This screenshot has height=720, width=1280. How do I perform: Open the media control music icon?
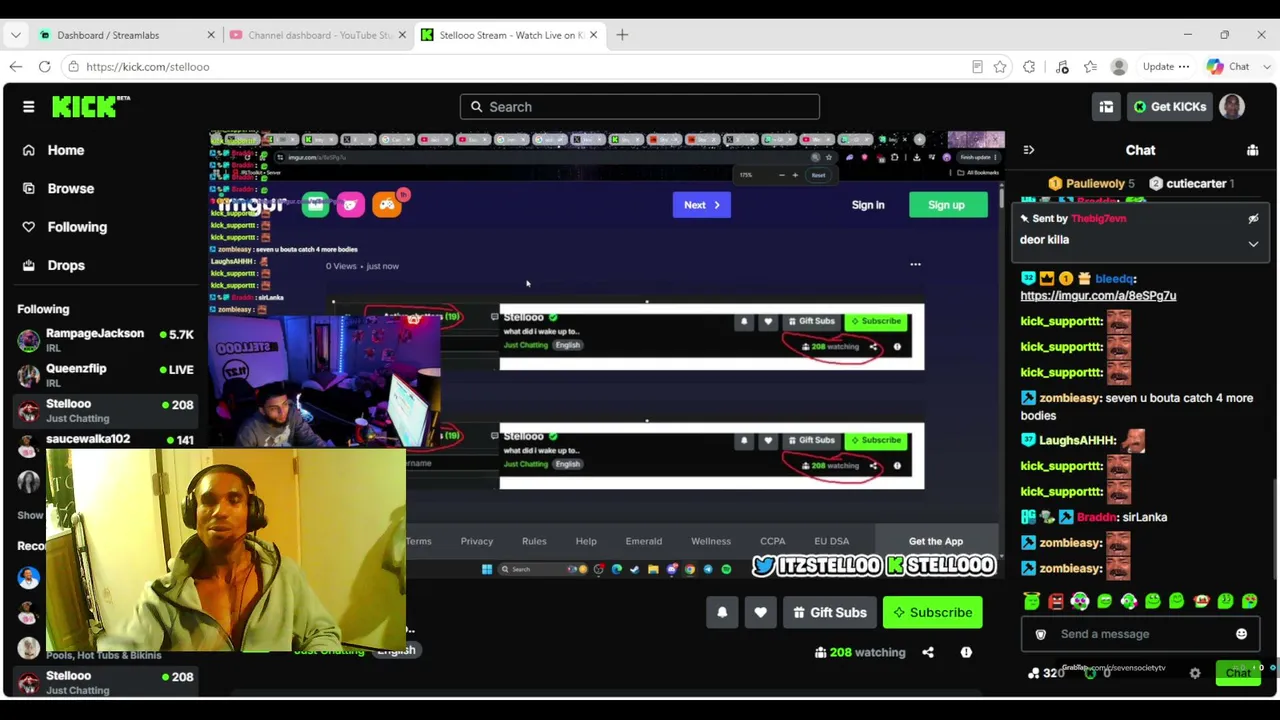click(x=1062, y=67)
